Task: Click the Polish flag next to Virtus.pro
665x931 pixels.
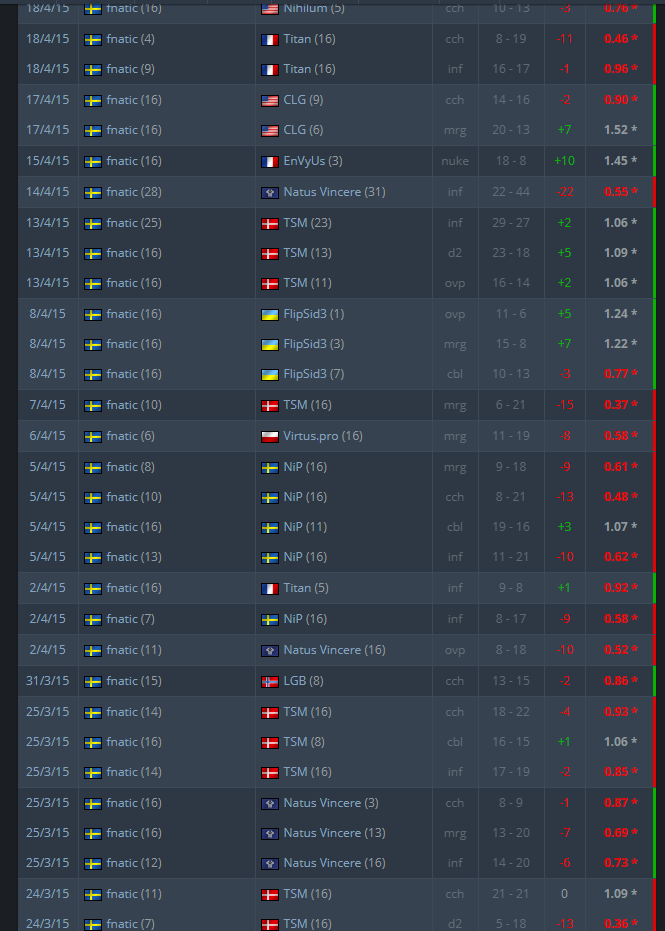Action: (270, 437)
